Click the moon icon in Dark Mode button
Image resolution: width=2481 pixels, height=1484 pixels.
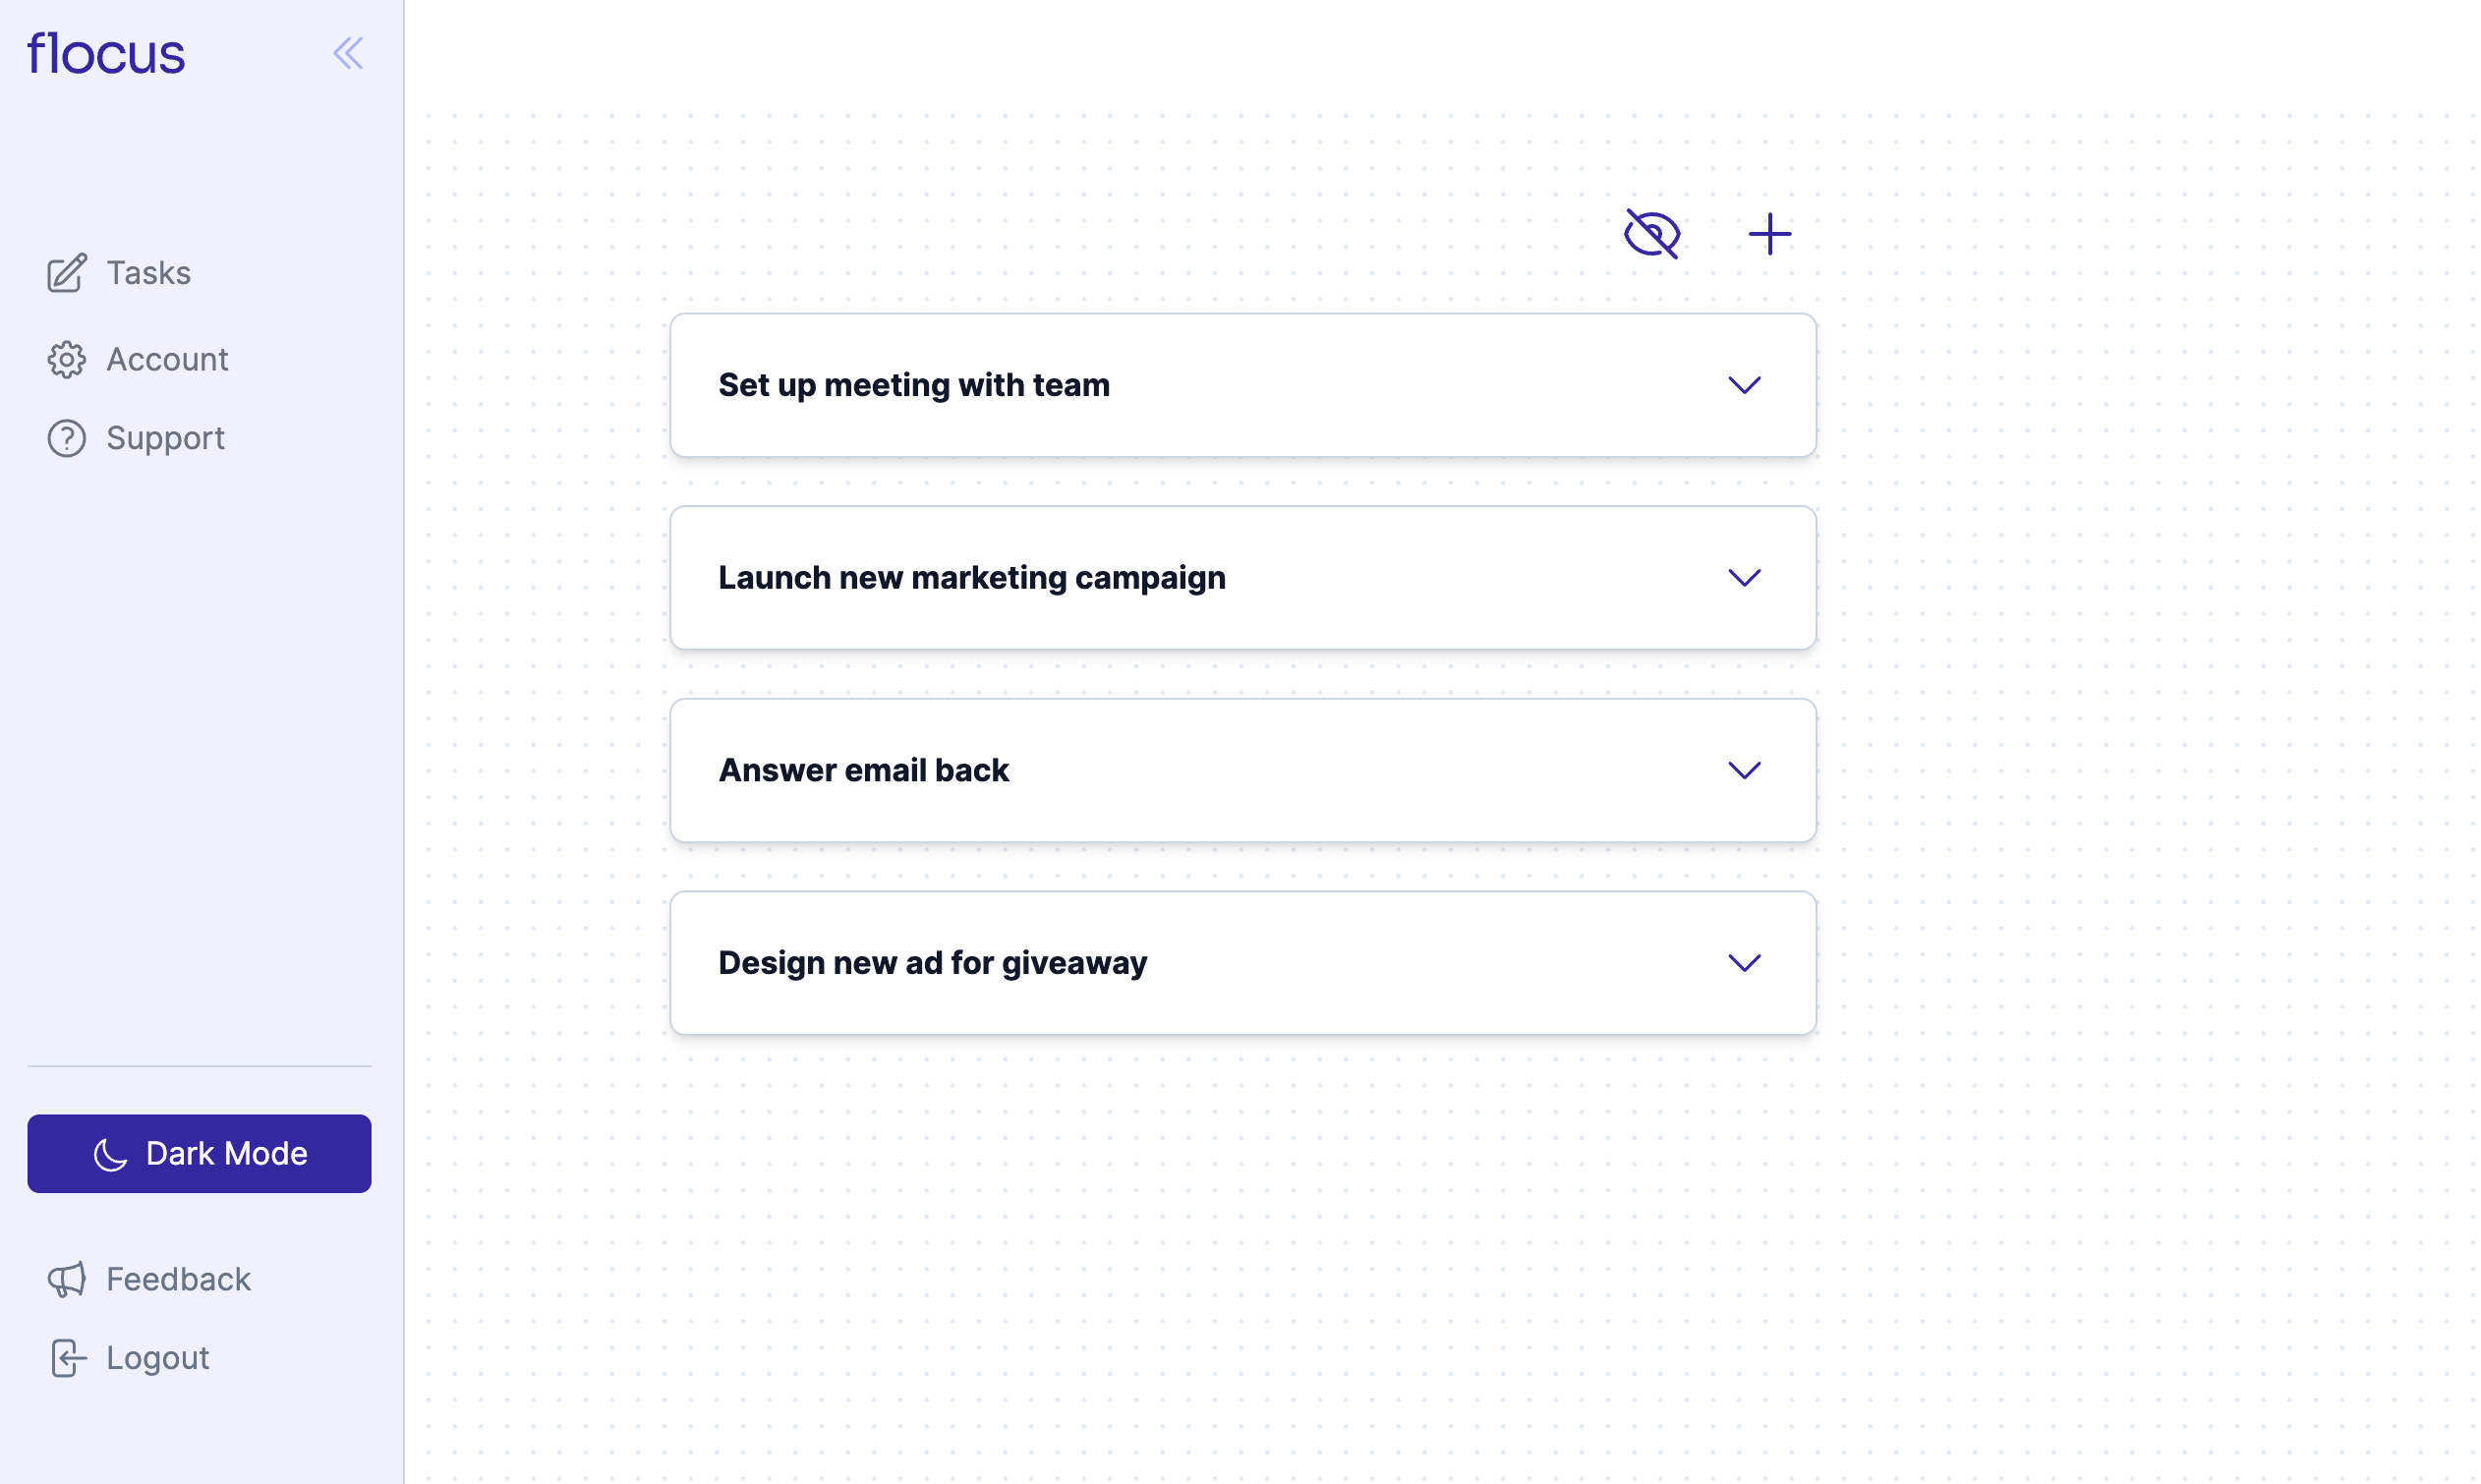point(110,1154)
